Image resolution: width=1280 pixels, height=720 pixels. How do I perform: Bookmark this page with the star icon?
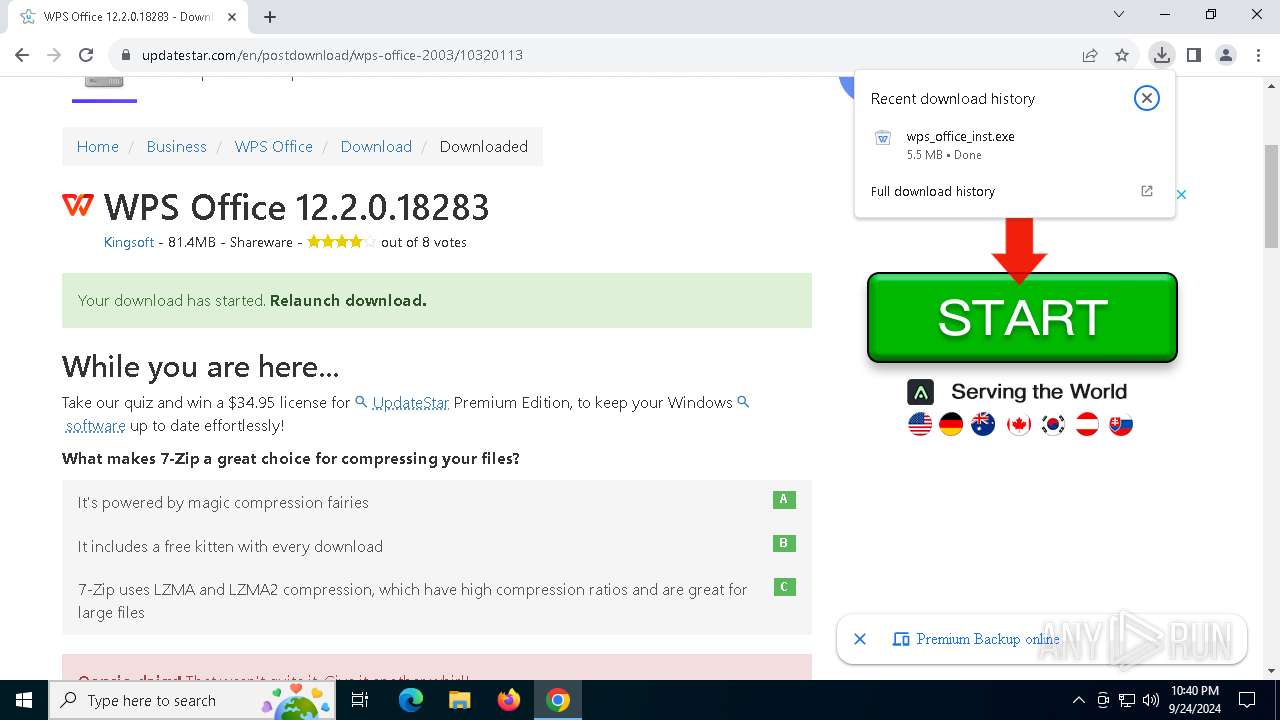coord(1122,55)
